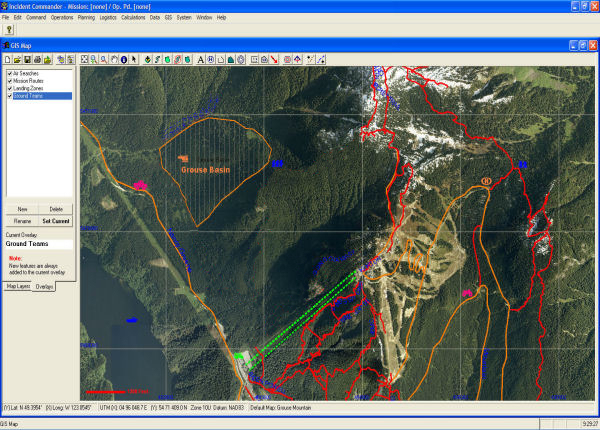Click the green shield marker tool
600x430 pixels.
click(168, 59)
